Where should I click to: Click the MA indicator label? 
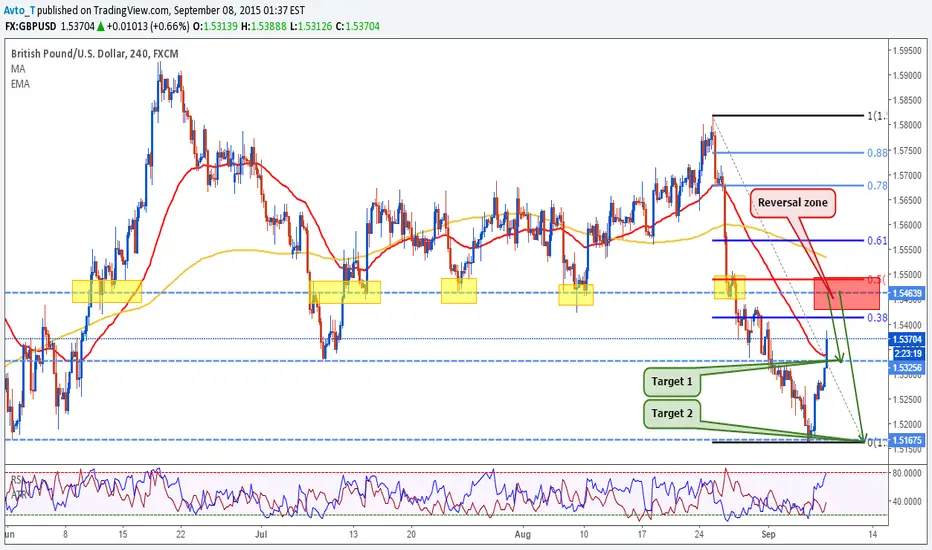(x=18, y=69)
